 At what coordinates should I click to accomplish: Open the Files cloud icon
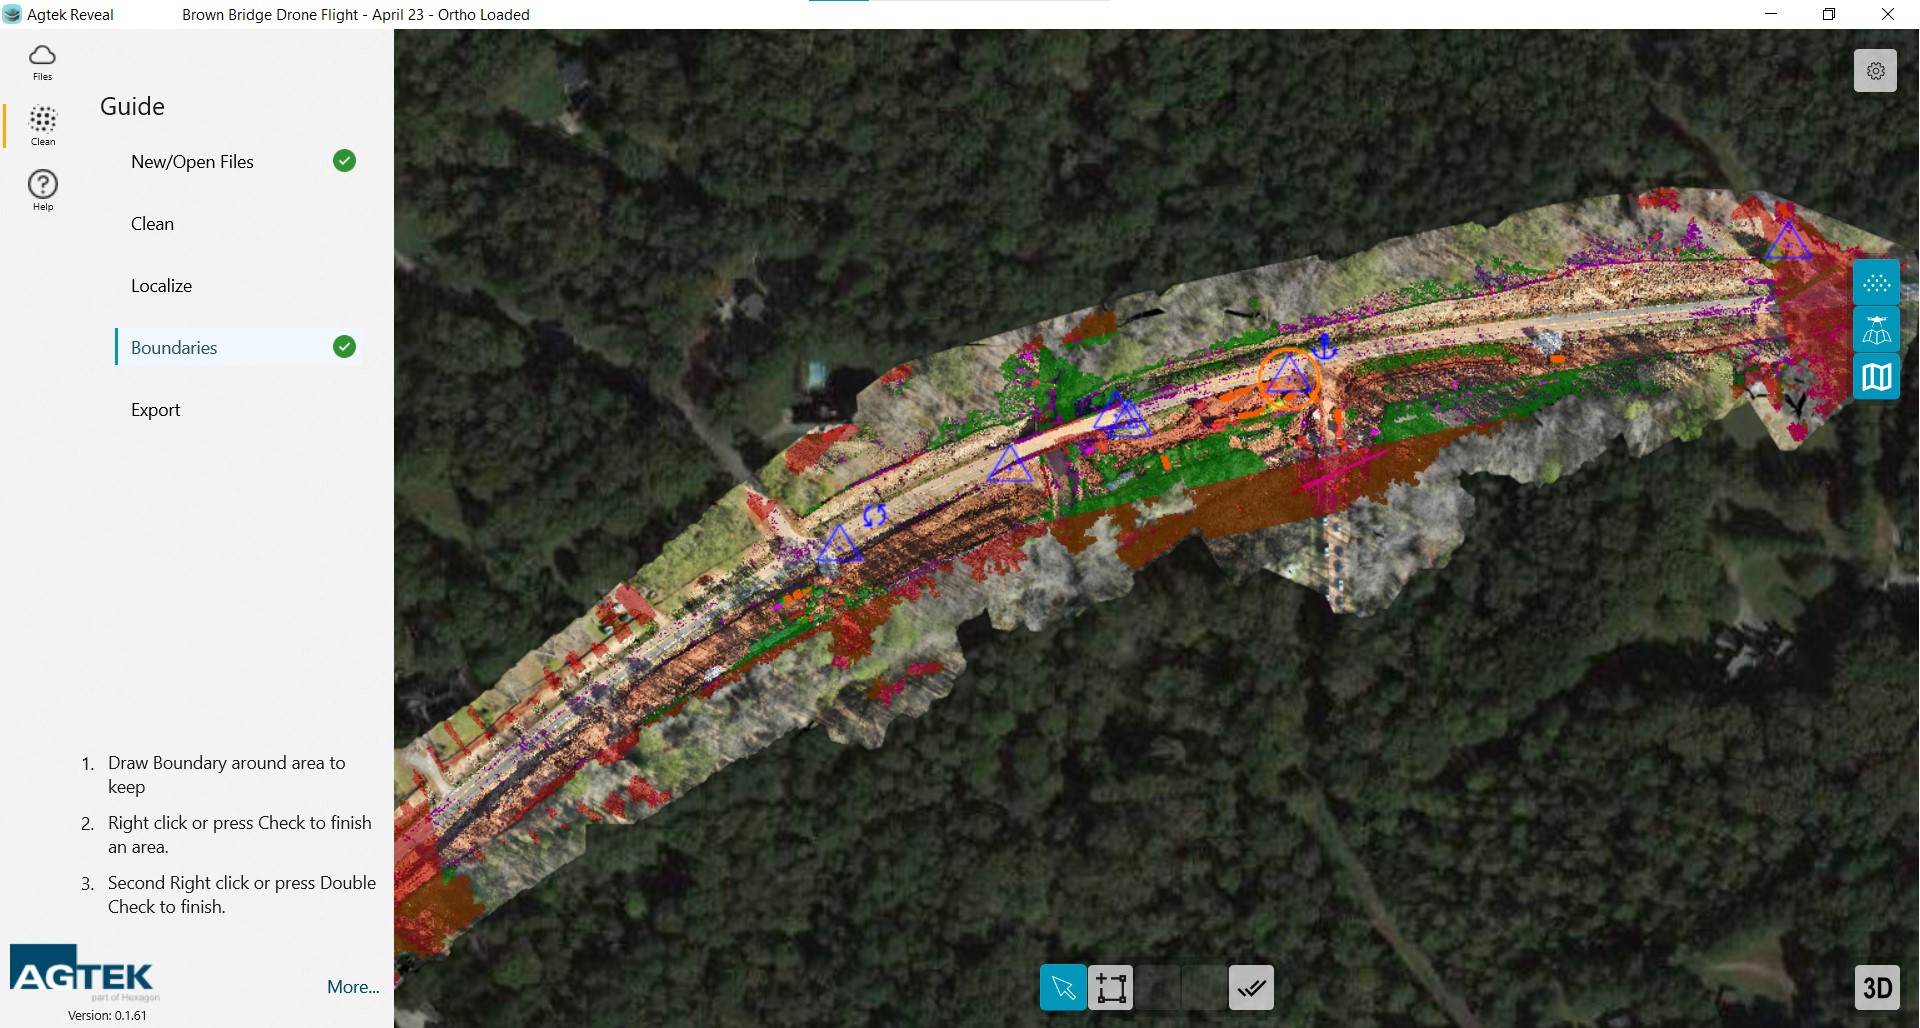tap(42, 61)
